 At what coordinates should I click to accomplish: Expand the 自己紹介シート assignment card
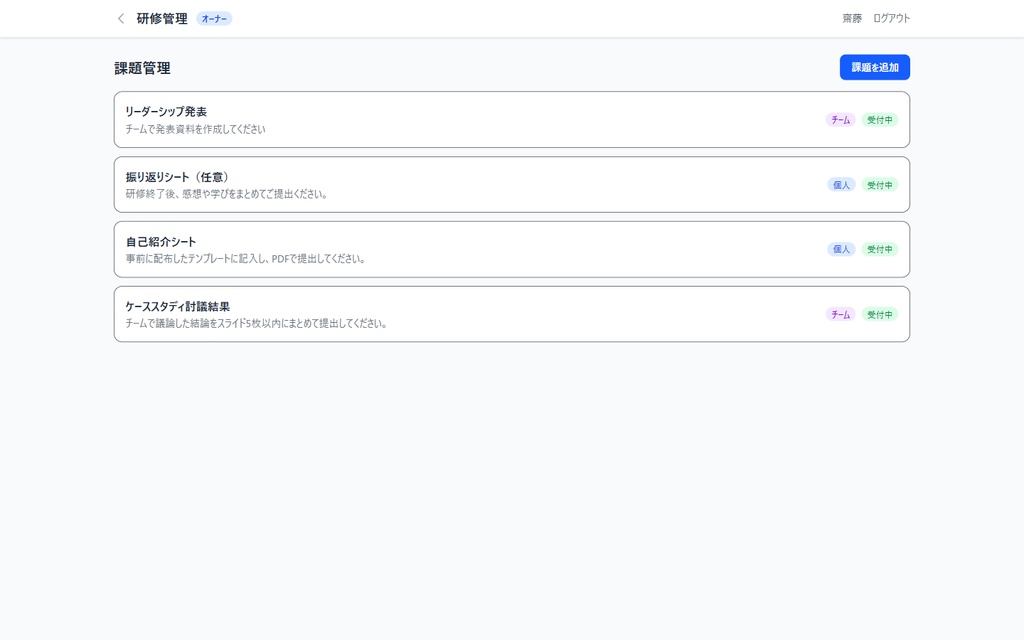pos(450,249)
